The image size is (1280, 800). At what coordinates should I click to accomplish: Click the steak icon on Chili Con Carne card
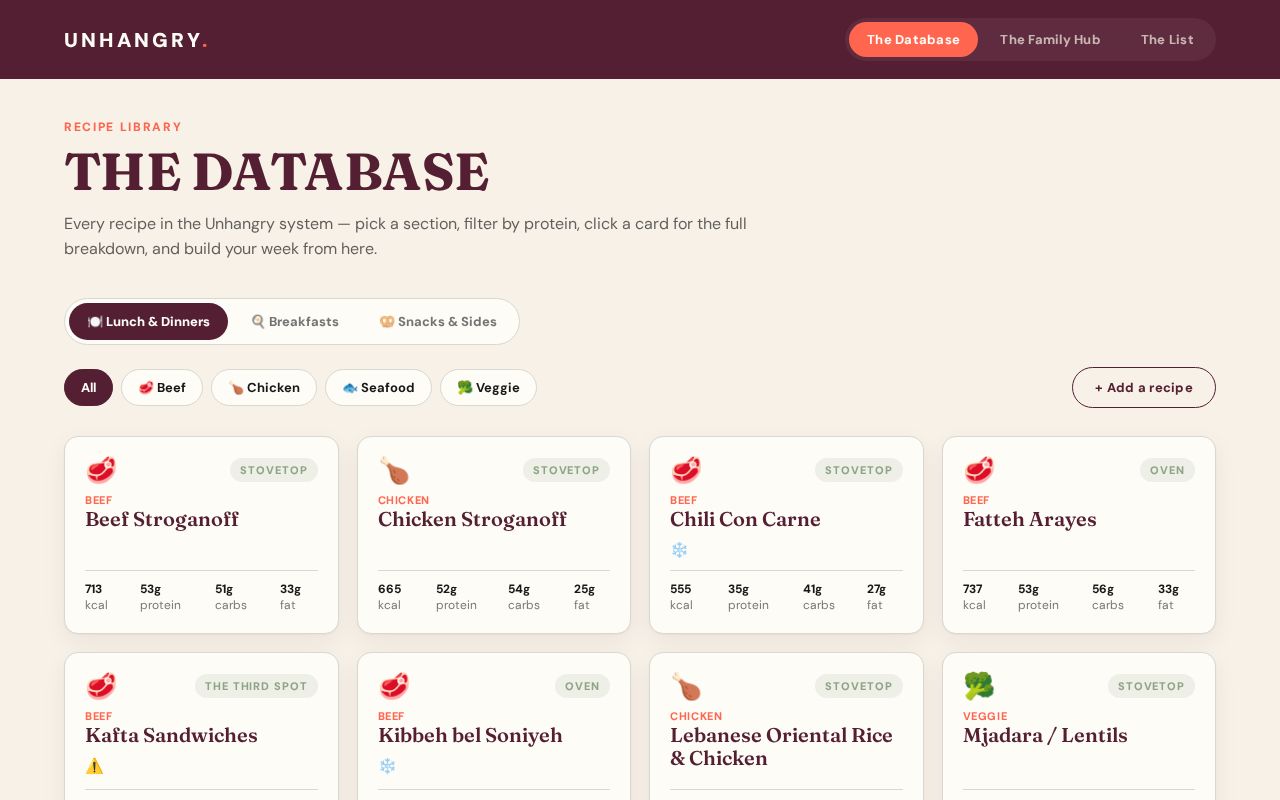[x=686, y=470]
